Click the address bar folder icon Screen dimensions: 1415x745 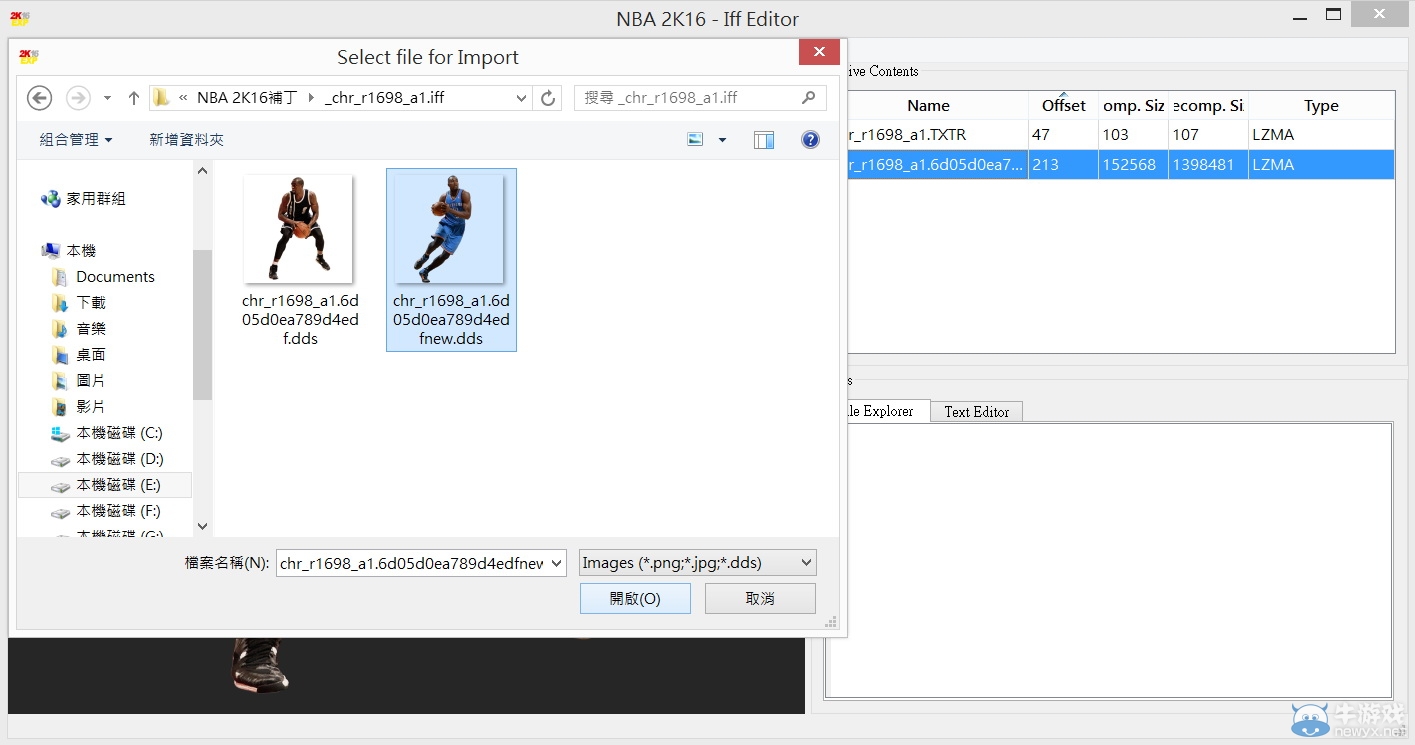(160, 98)
